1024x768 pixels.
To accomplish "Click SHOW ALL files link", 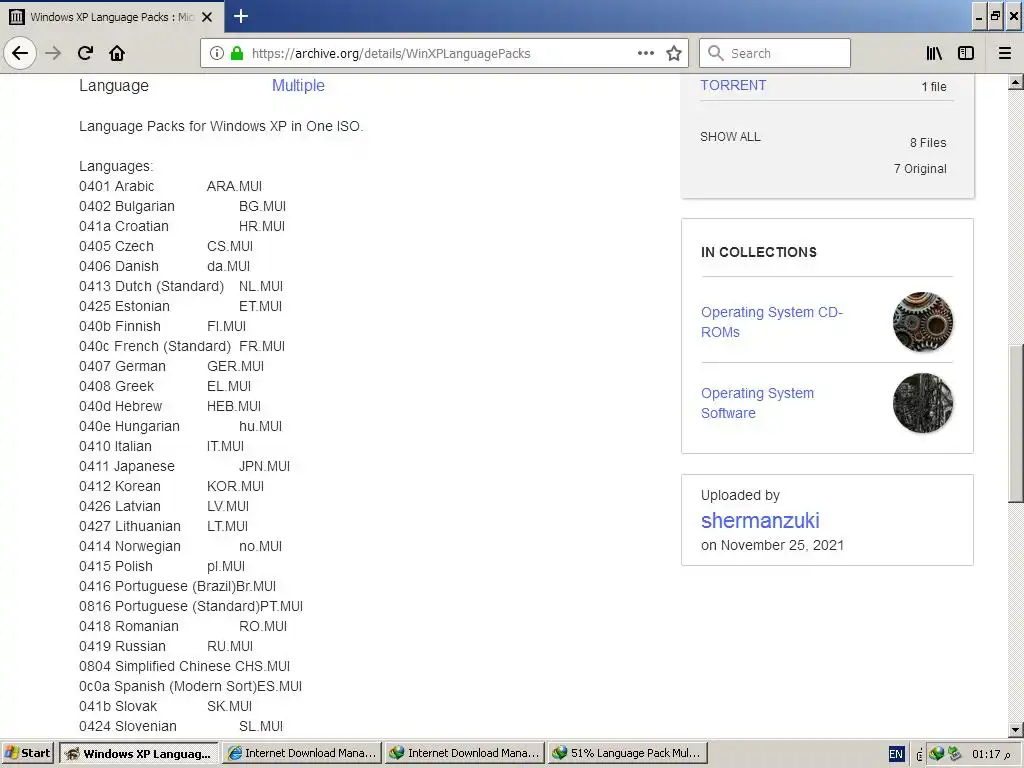I will 730,136.
